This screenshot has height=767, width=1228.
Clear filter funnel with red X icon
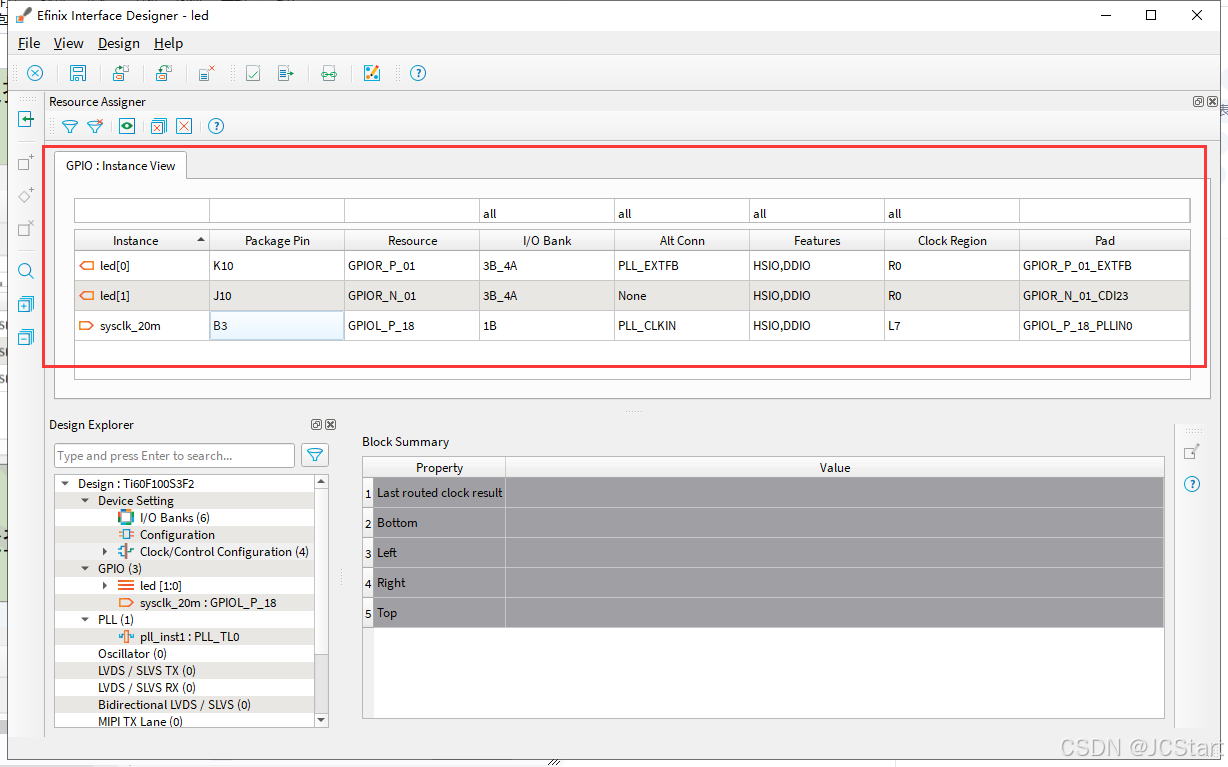(95, 126)
